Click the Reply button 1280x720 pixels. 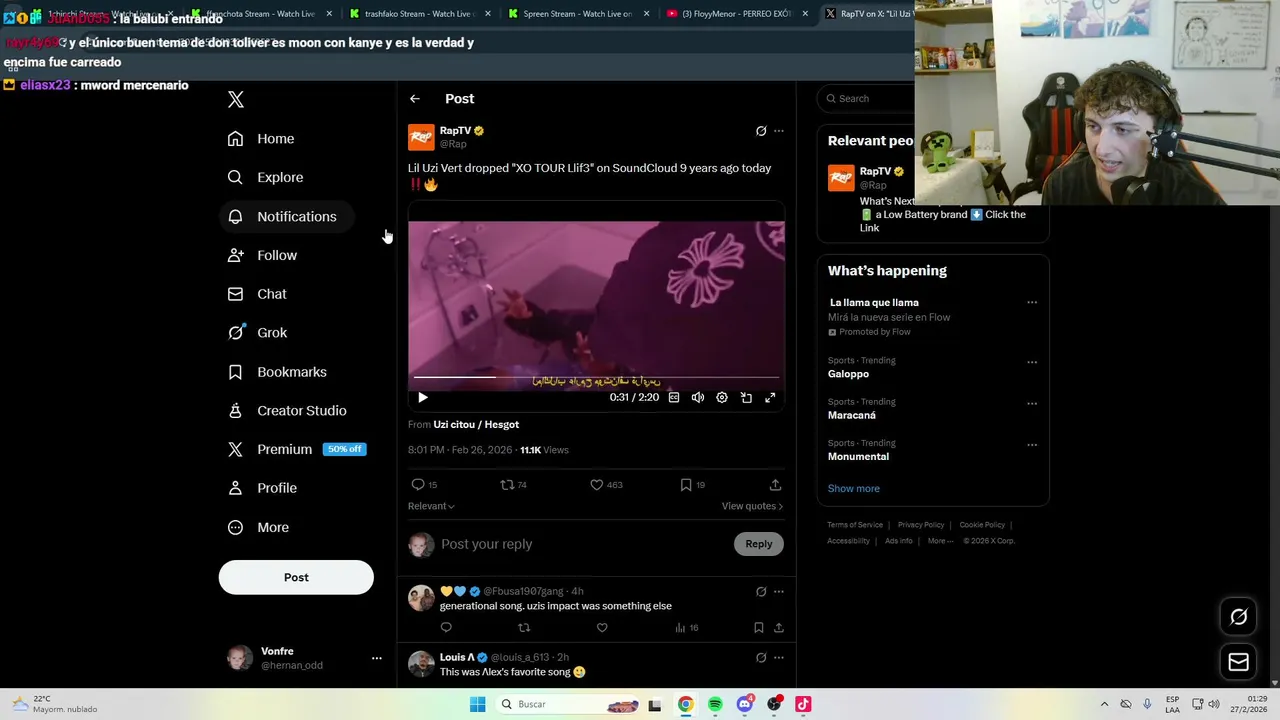click(x=759, y=544)
